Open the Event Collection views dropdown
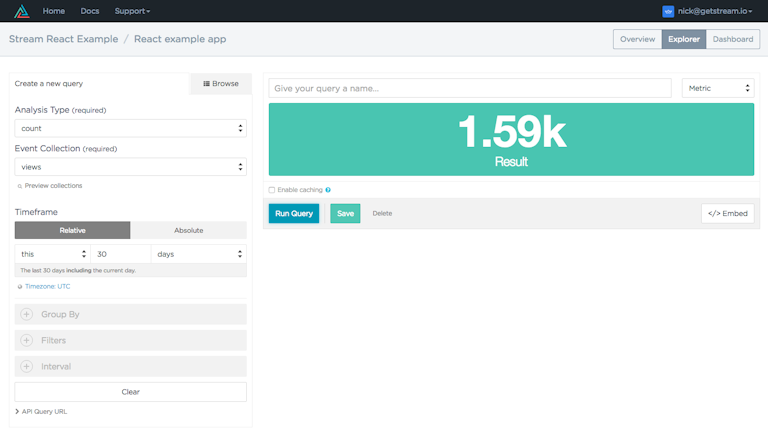Viewport: 768px width, 430px height. (130, 167)
